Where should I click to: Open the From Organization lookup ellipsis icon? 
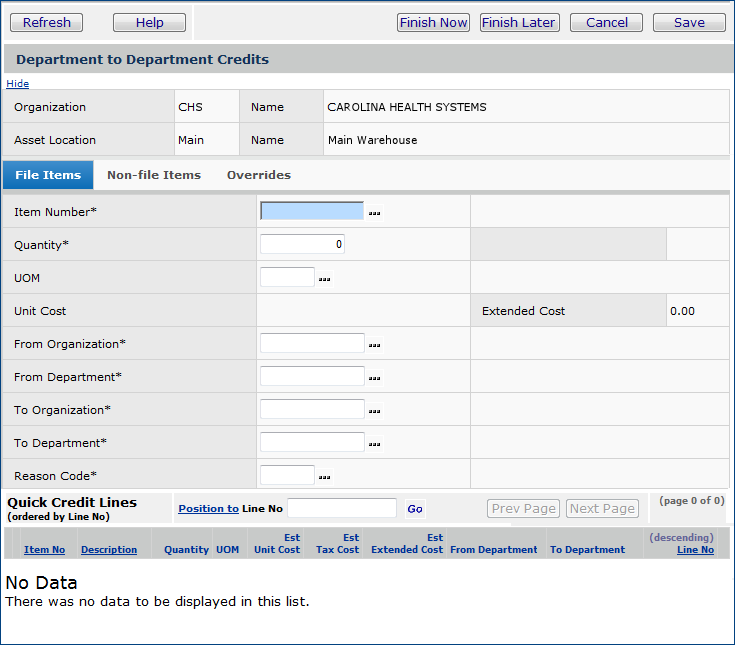point(375,345)
